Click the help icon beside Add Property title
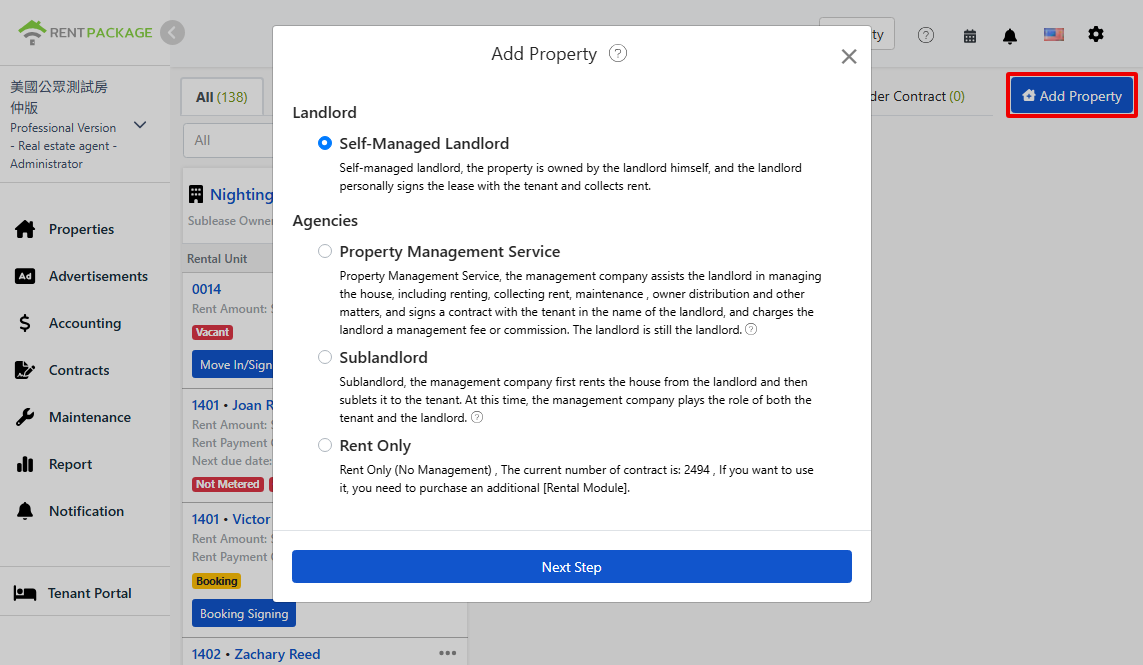Screen dimensions: 1143x665 [617, 53]
